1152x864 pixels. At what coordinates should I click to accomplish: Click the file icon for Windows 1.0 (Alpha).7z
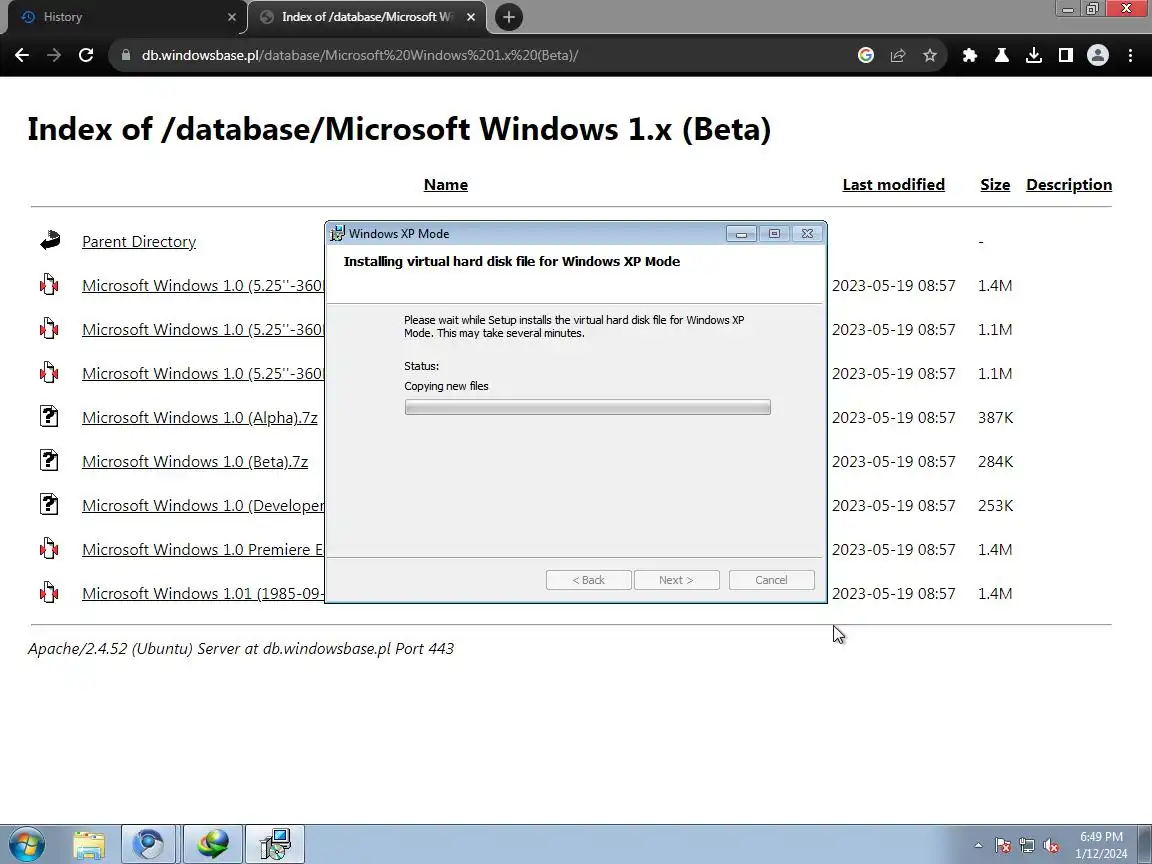49,417
